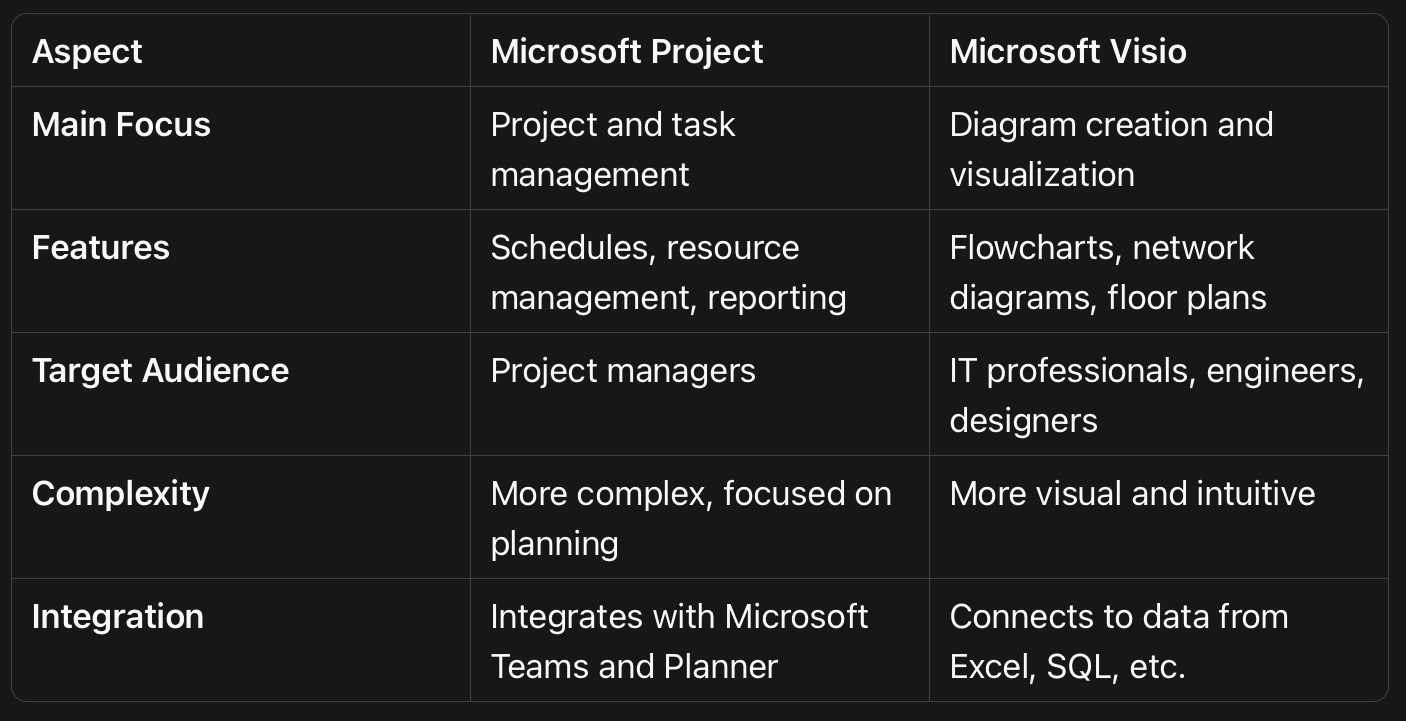Select the 'Project and task management' cell

click(x=613, y=149)
